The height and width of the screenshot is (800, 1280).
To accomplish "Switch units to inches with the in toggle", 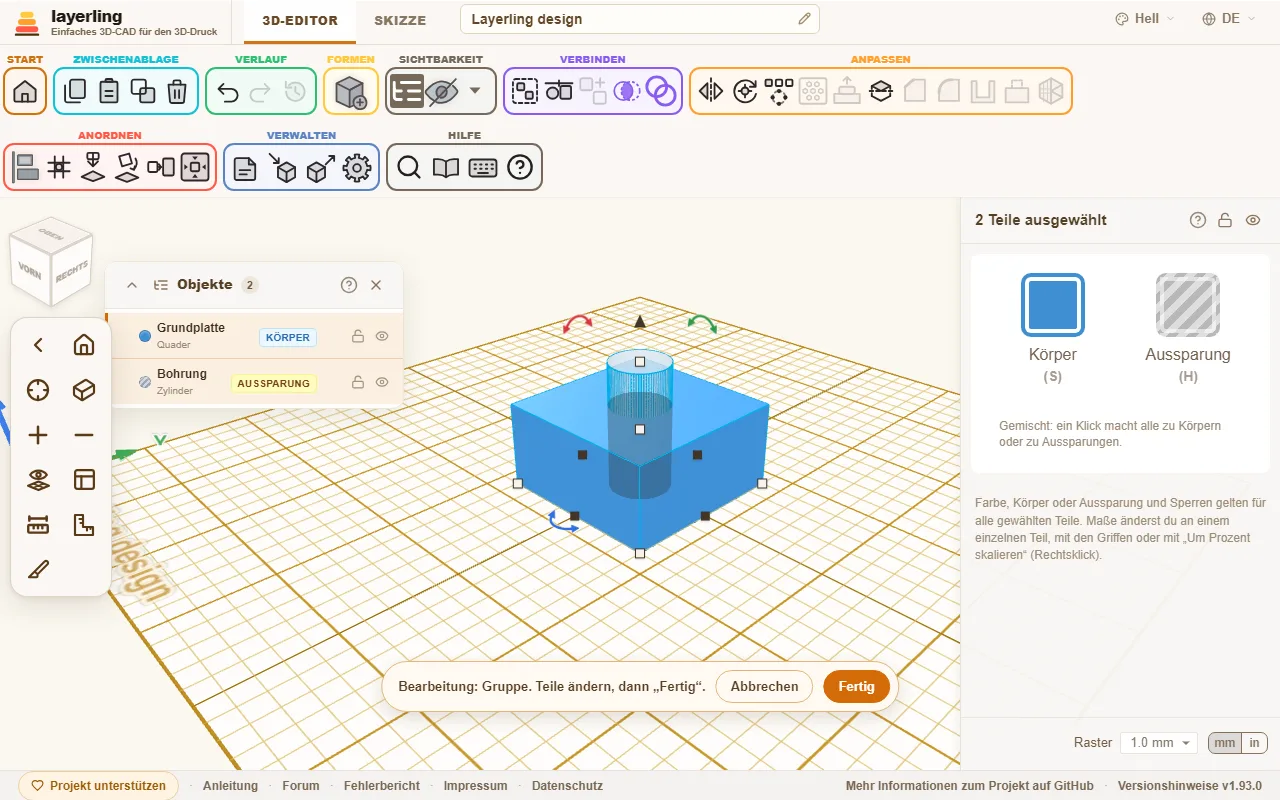I will (x=1254, y=743).
